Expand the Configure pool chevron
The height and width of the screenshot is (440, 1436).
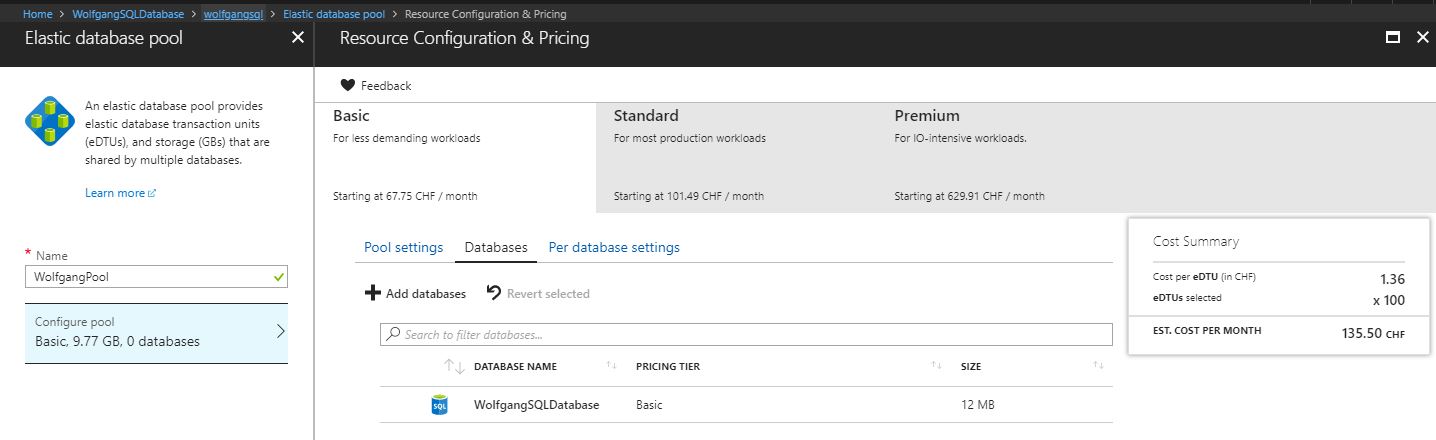point(280,331)
